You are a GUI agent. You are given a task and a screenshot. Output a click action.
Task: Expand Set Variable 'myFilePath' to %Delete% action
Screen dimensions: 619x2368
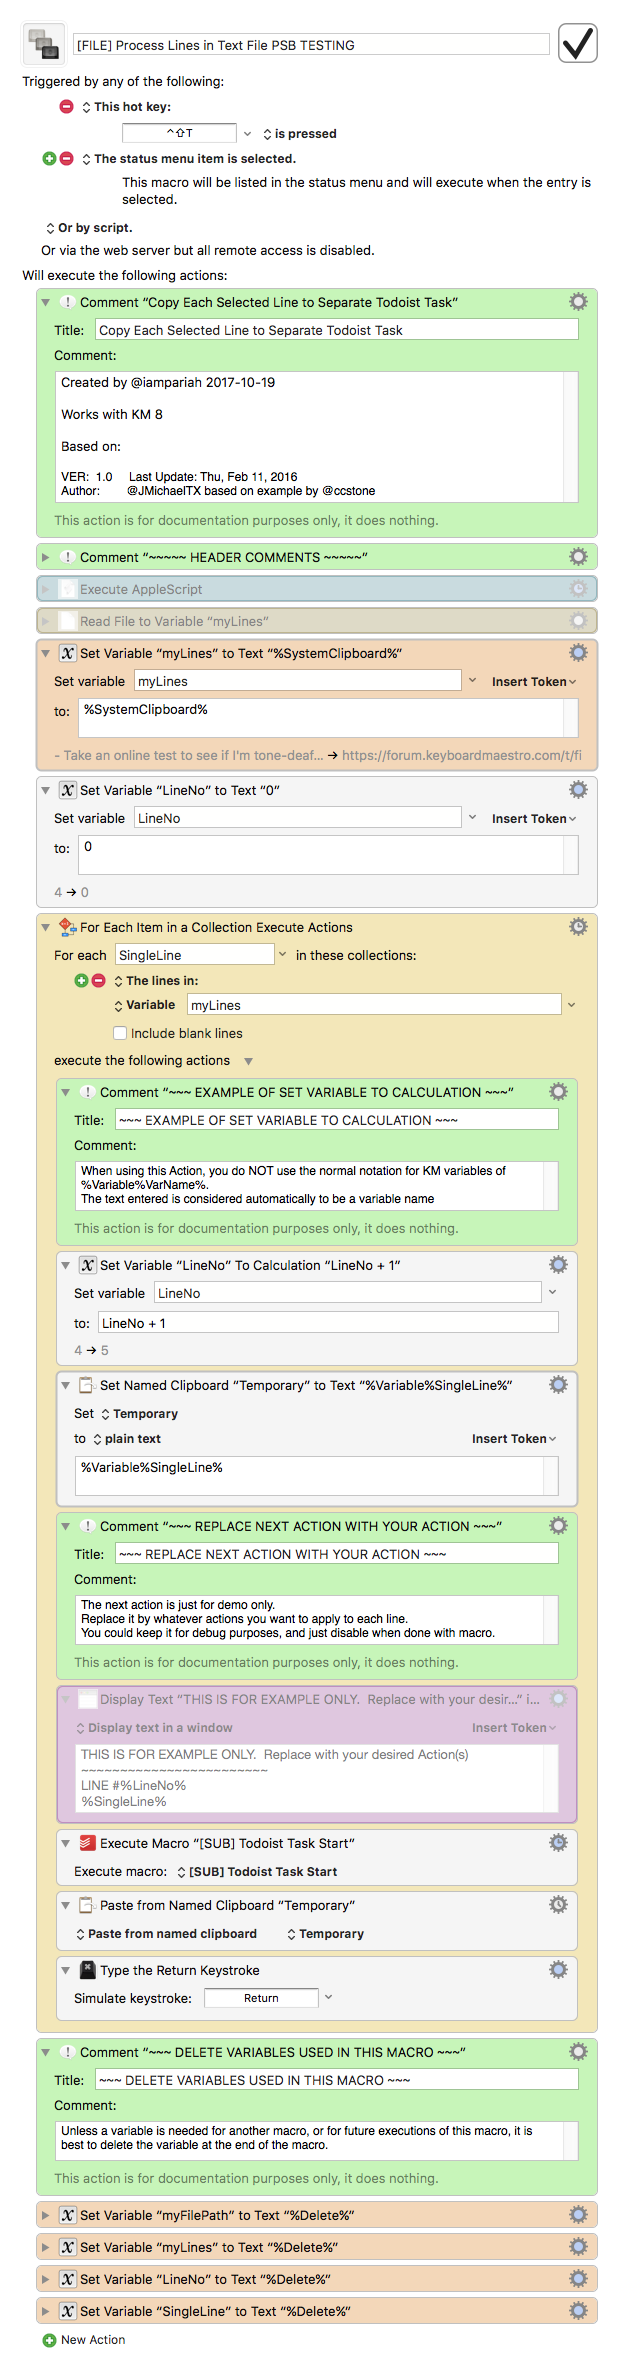[x=45, y=2215]
